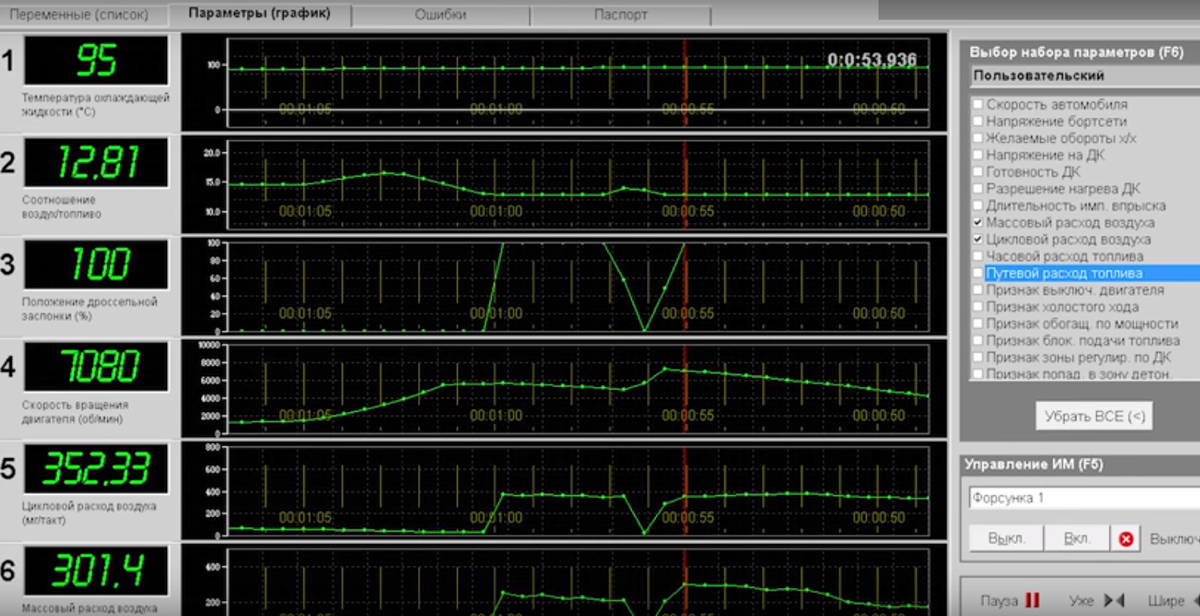Click the red time cursor on engine speed graph
Viewport: 1200px width, 616px height.
tap(685, 388)
